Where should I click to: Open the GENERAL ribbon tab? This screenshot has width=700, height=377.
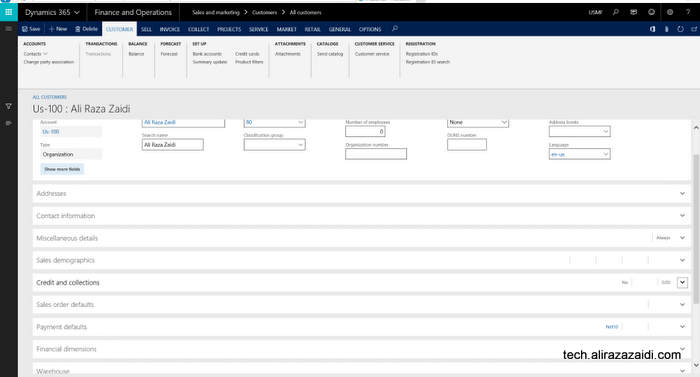click(340, 29)
